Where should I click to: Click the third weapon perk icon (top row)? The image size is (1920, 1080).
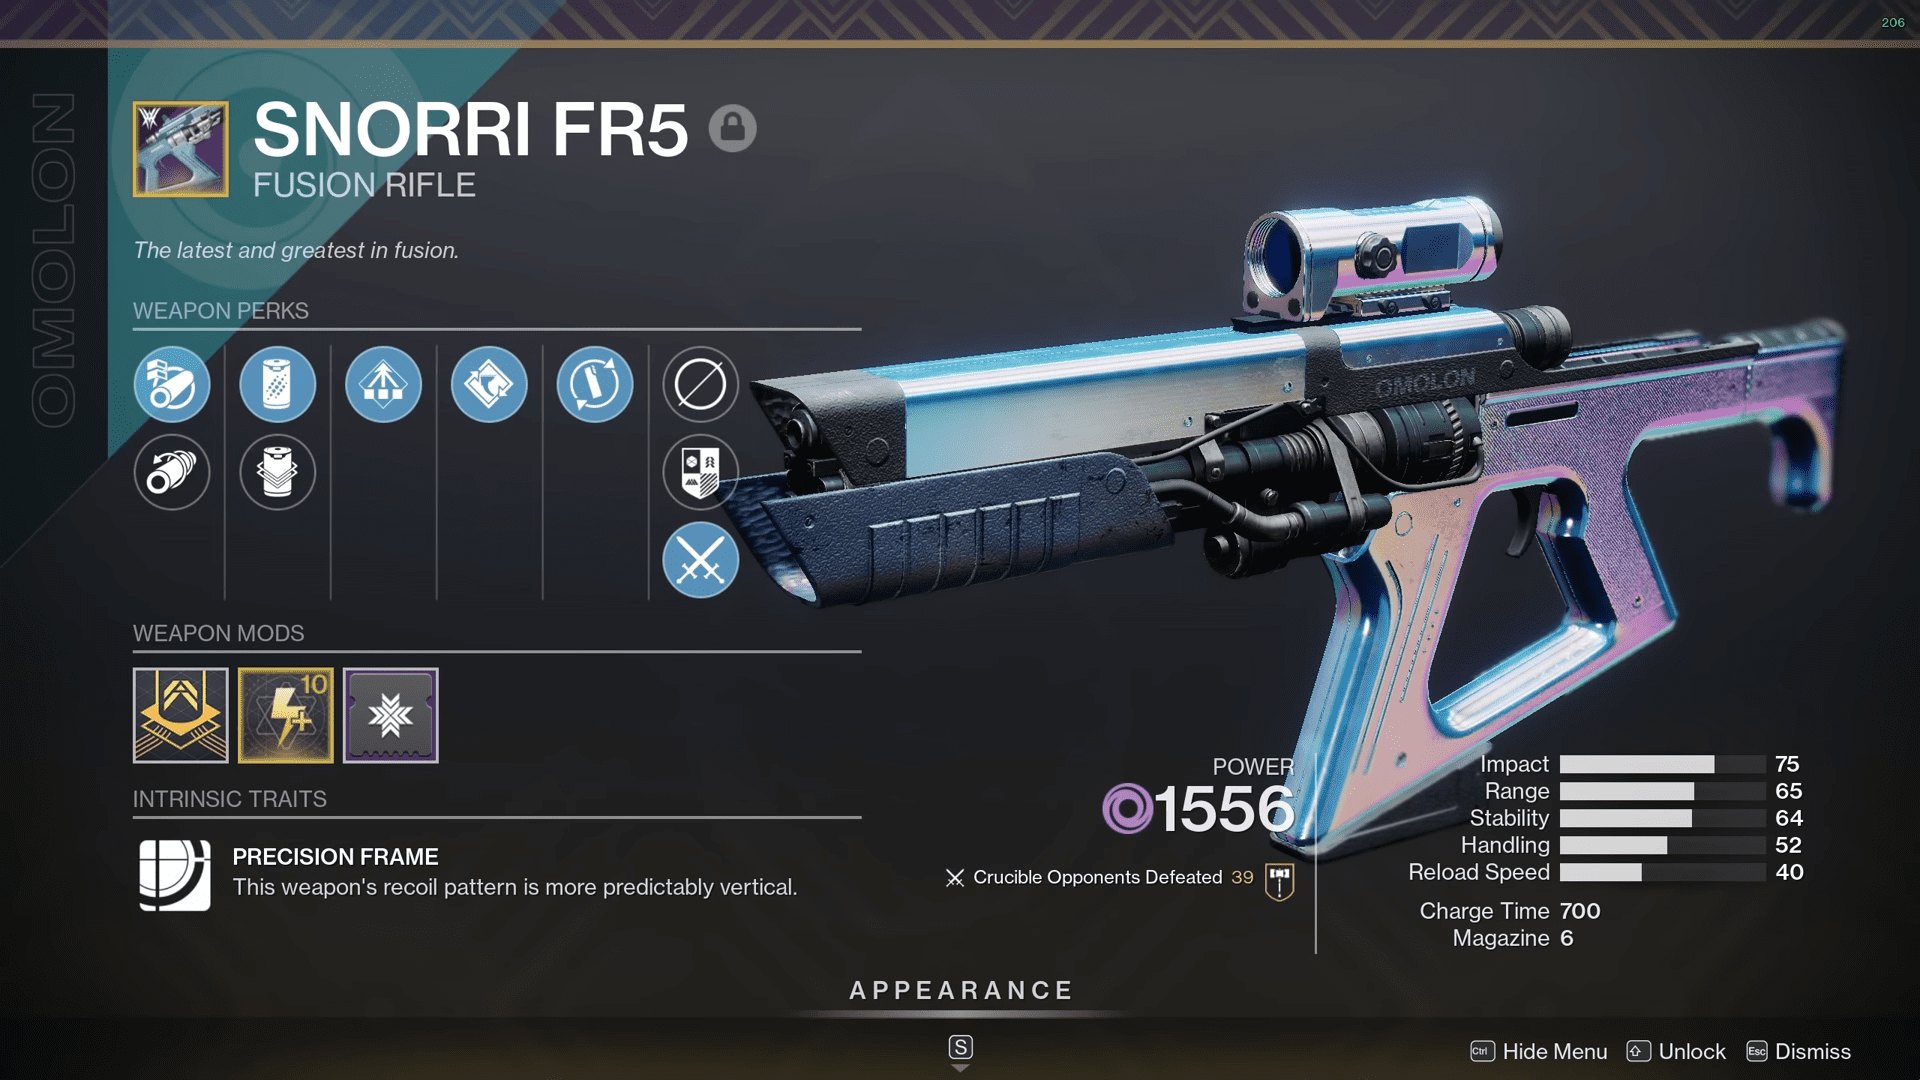click(x=381, y=382)
